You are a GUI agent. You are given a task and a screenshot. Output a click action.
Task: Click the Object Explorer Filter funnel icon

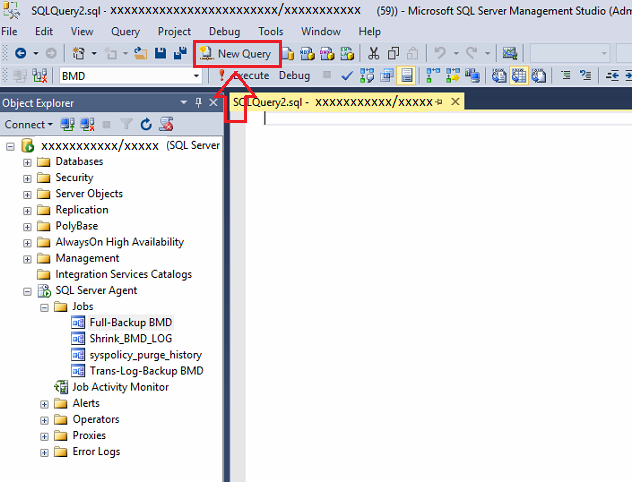126,125
